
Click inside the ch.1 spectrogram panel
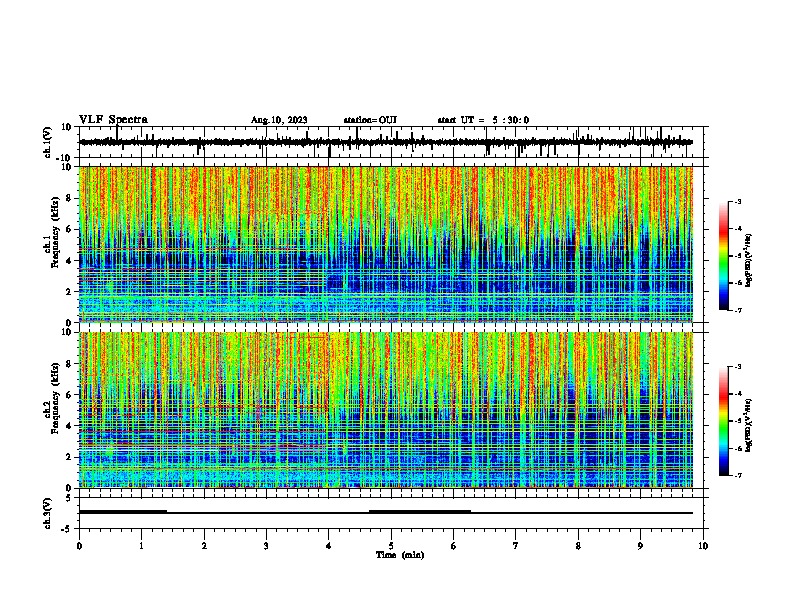[x=386, y=244]
